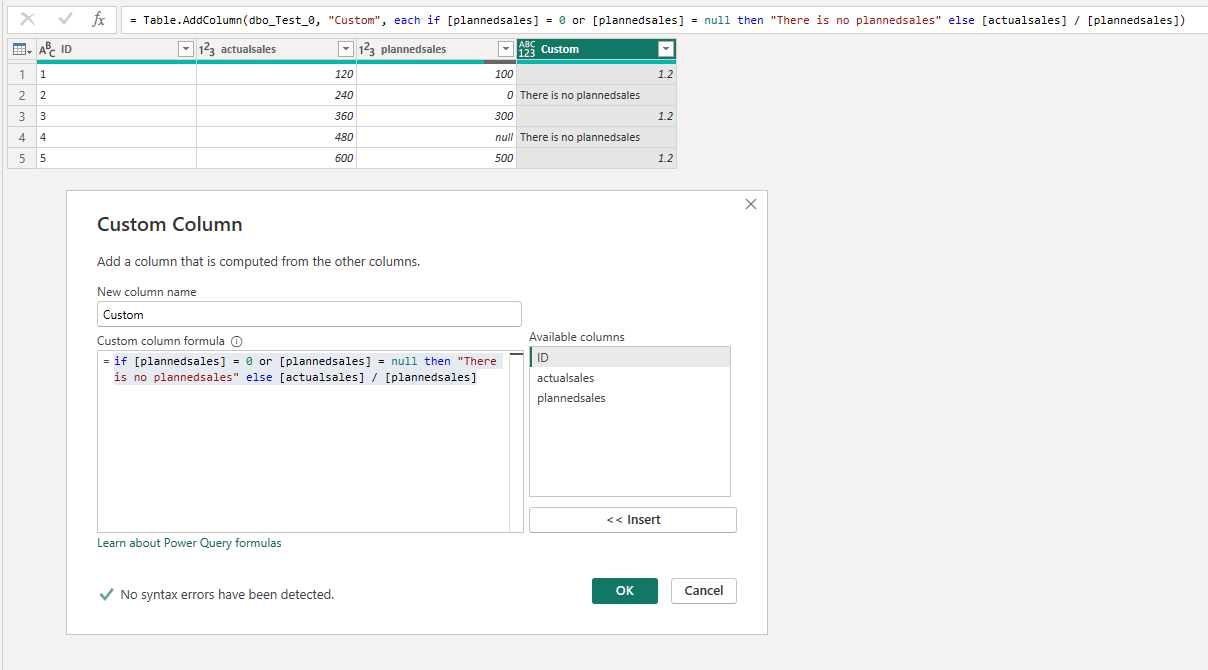
Task: Select row number 4
Action: coord(21,137)
